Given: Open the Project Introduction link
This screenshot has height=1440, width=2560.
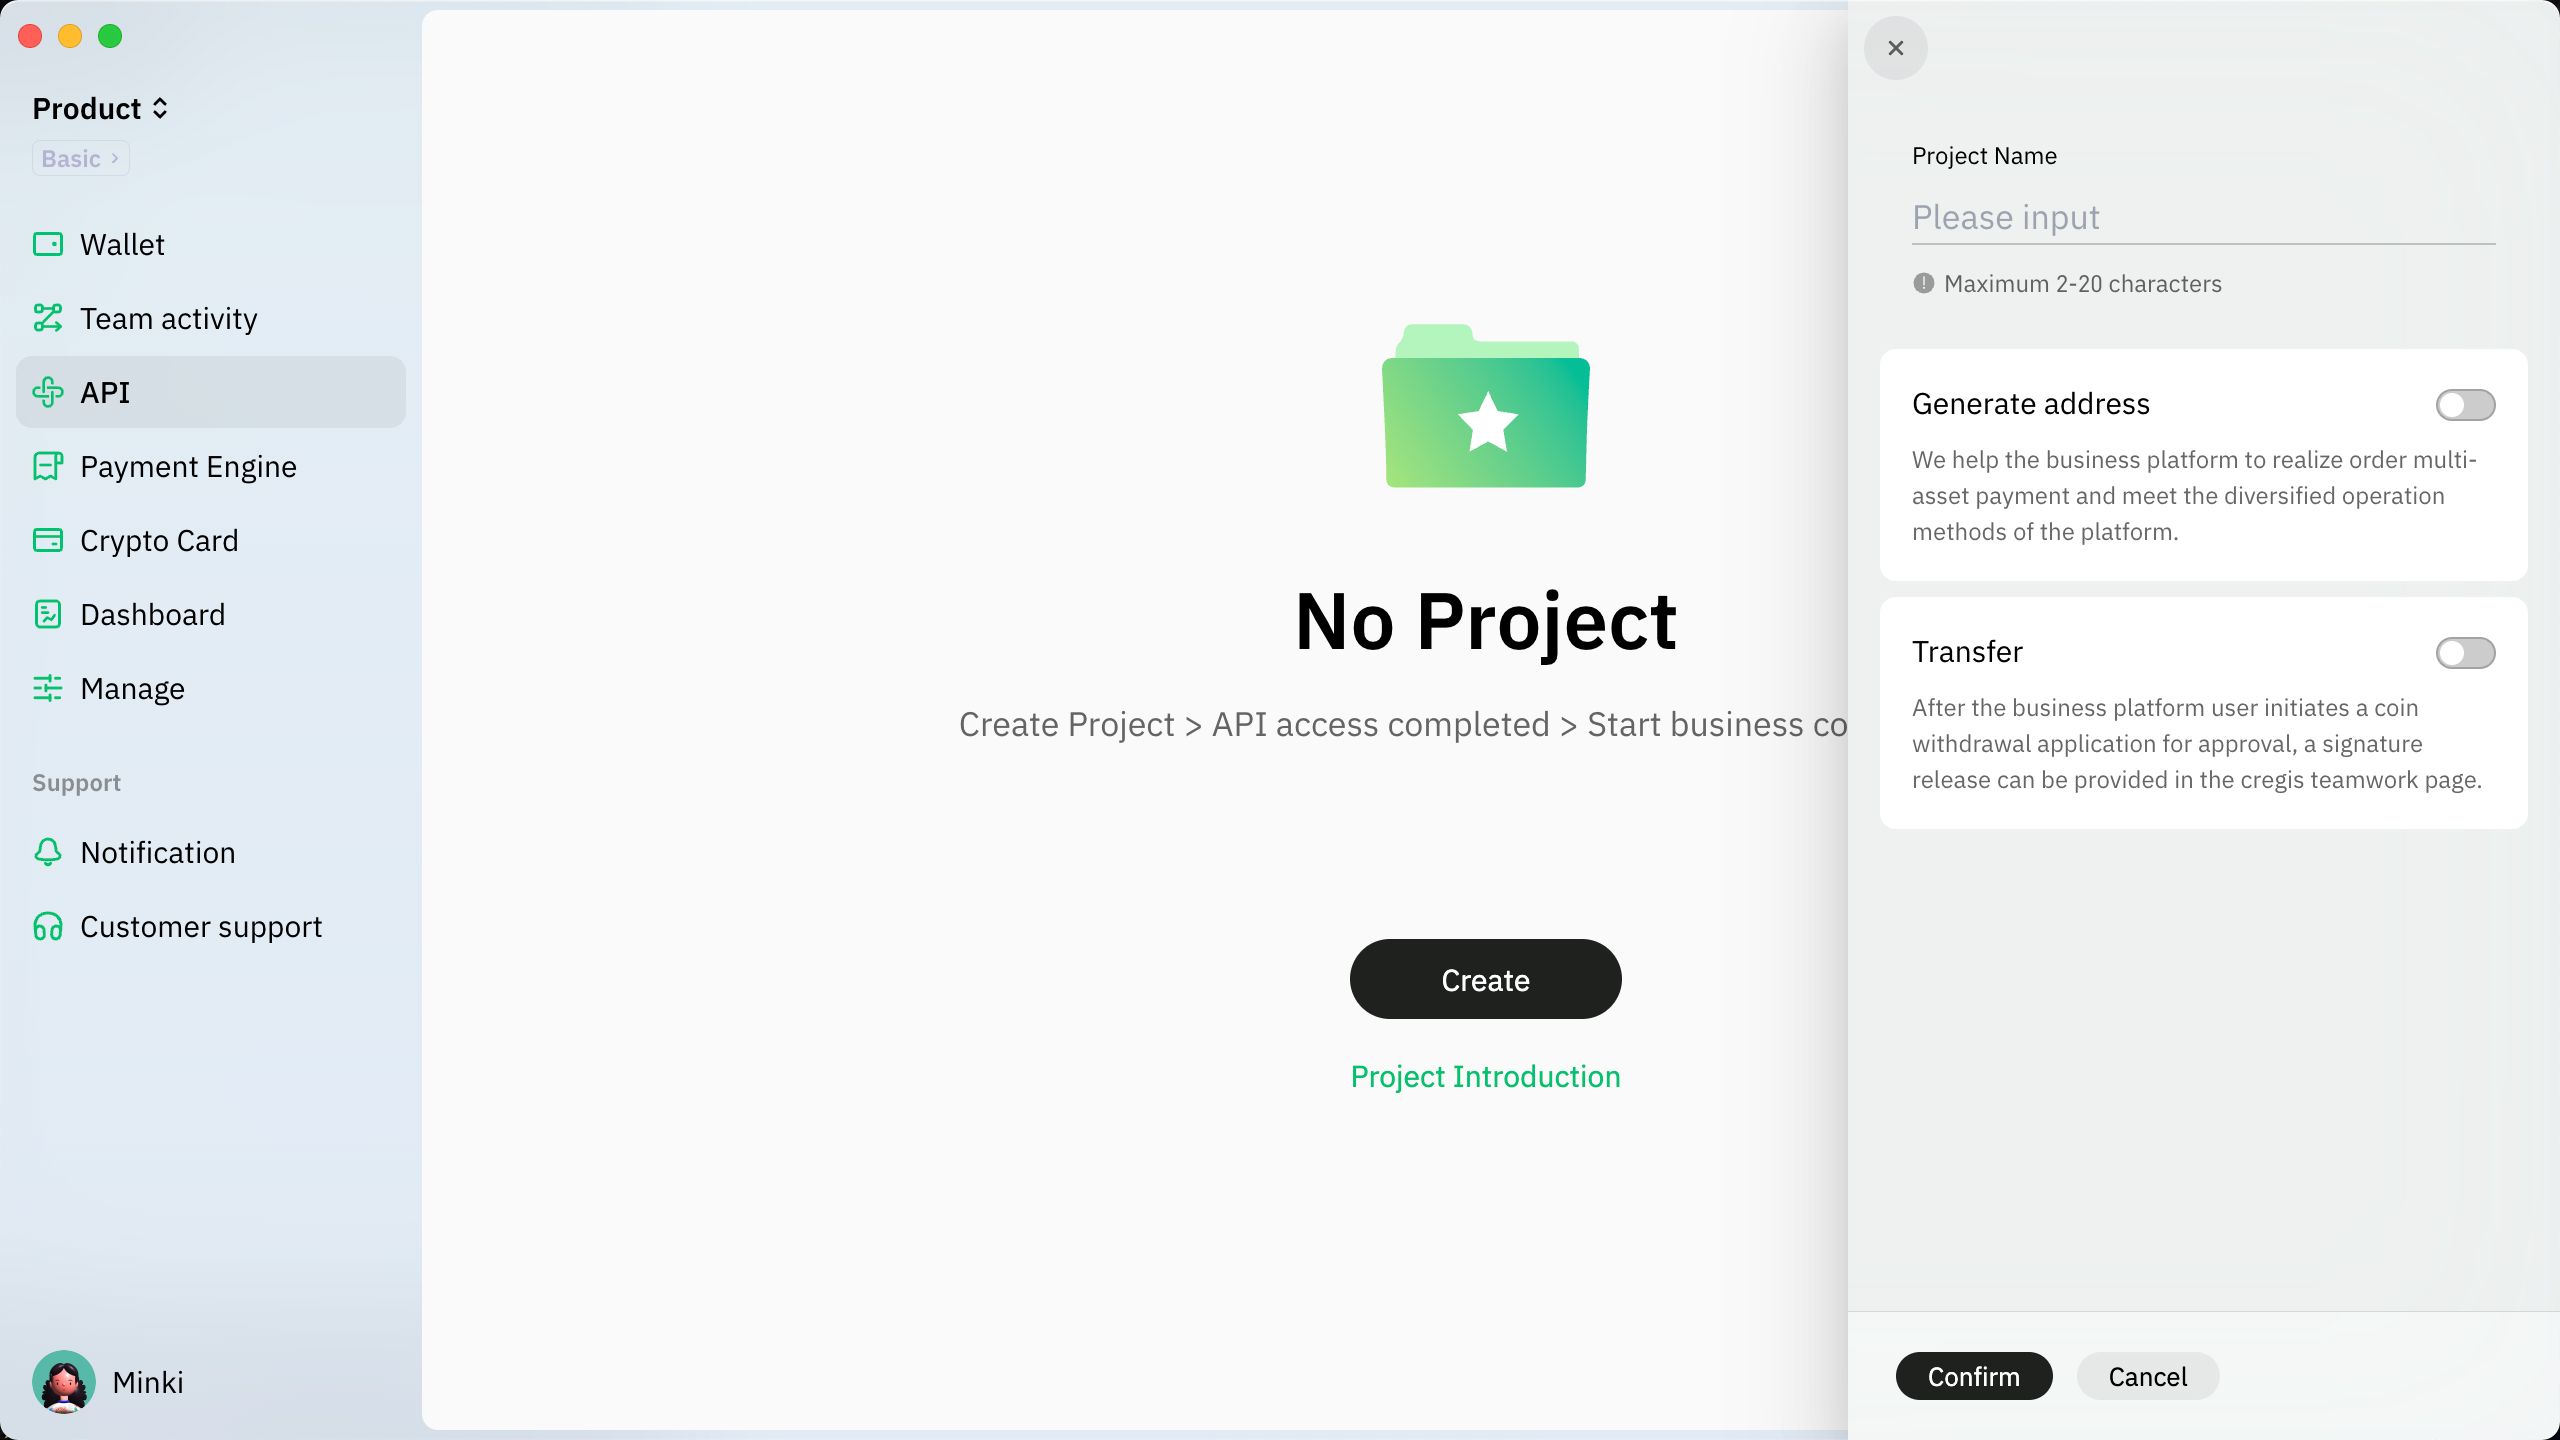Looking at the screenshot, I should (1485, 1076).
